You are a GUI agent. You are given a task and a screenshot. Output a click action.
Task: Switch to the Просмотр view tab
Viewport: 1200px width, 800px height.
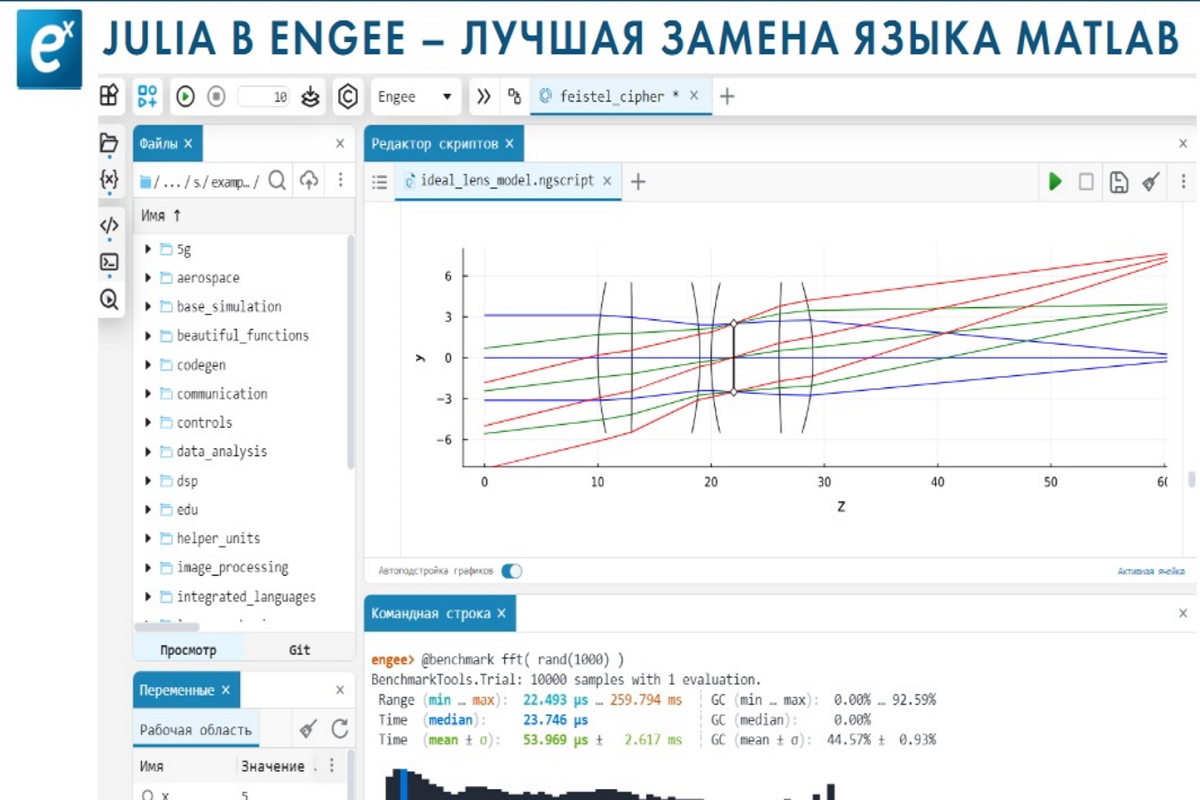[x=188, y=650]
